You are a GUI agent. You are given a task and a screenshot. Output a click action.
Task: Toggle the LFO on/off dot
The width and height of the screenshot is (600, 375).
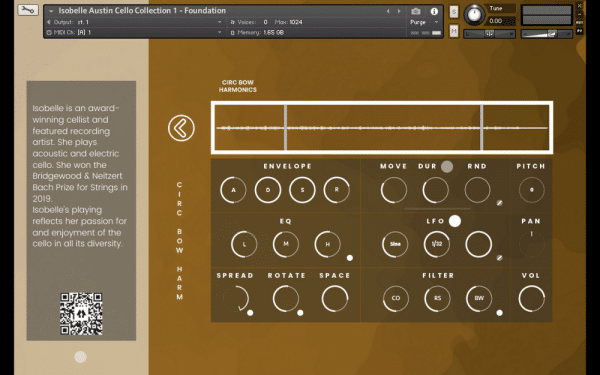tap(455, 221)
